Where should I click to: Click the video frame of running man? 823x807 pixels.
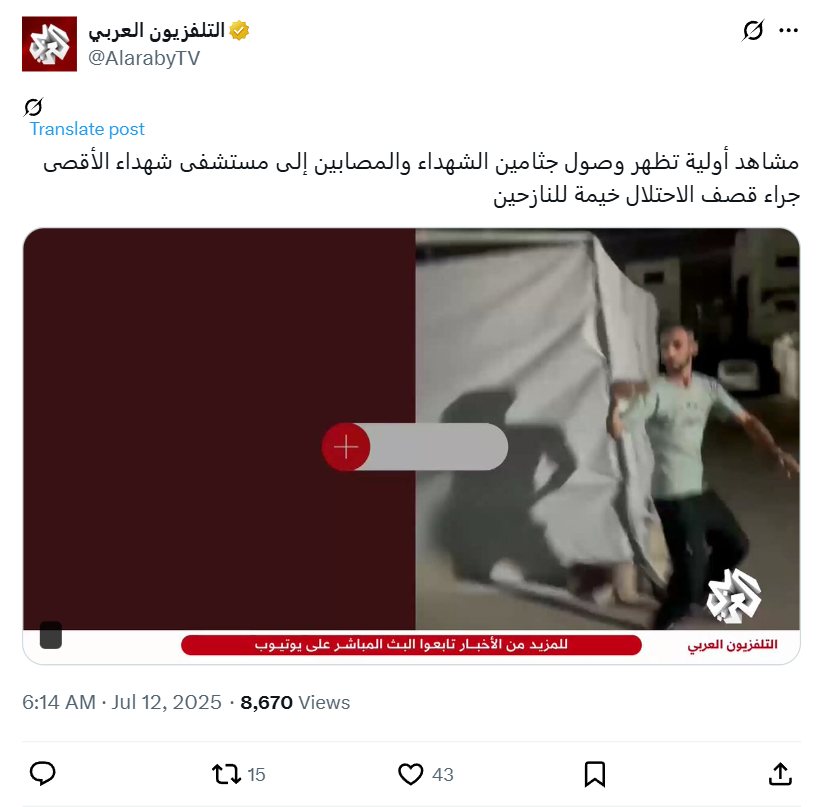coord(607,429)
